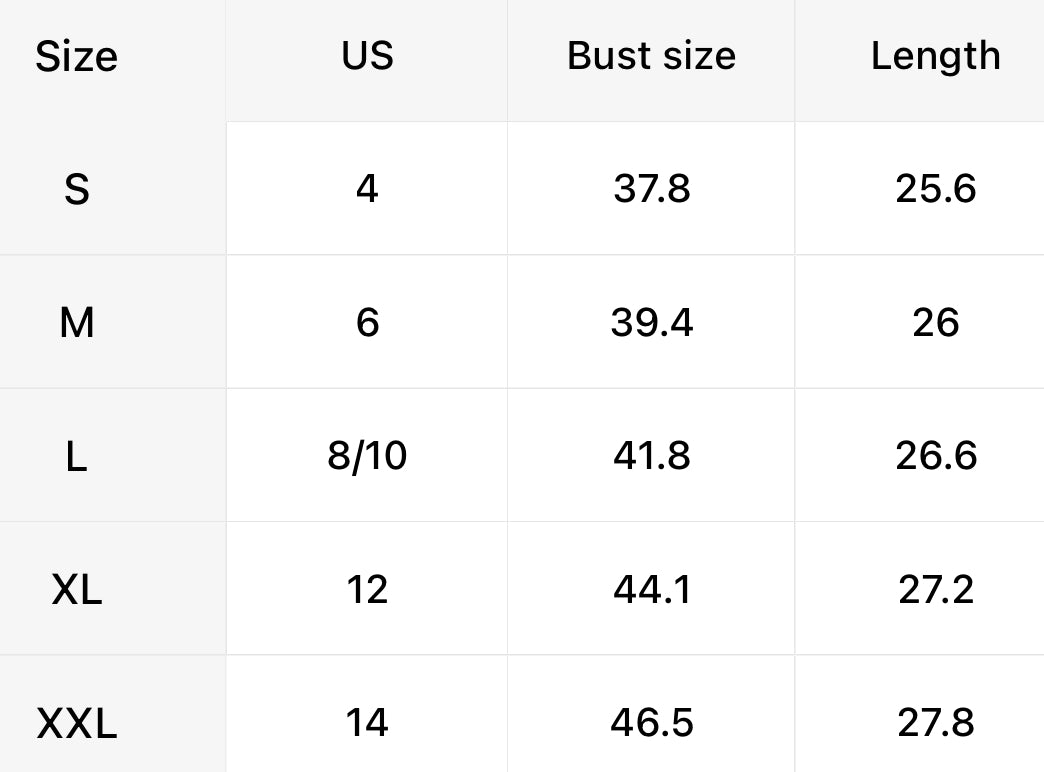Click the US column header
Screen dimensions: 1044x772
(x=367, y=56)
